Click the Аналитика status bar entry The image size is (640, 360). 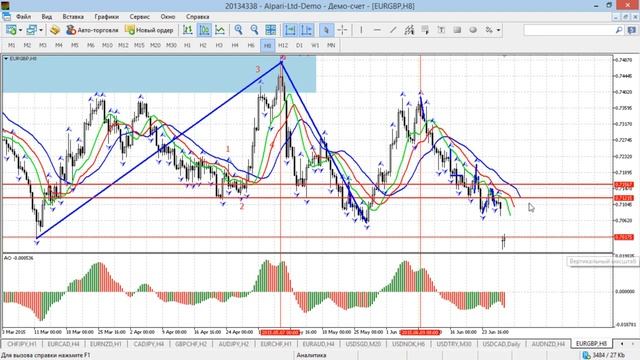[x=311, y=355]
